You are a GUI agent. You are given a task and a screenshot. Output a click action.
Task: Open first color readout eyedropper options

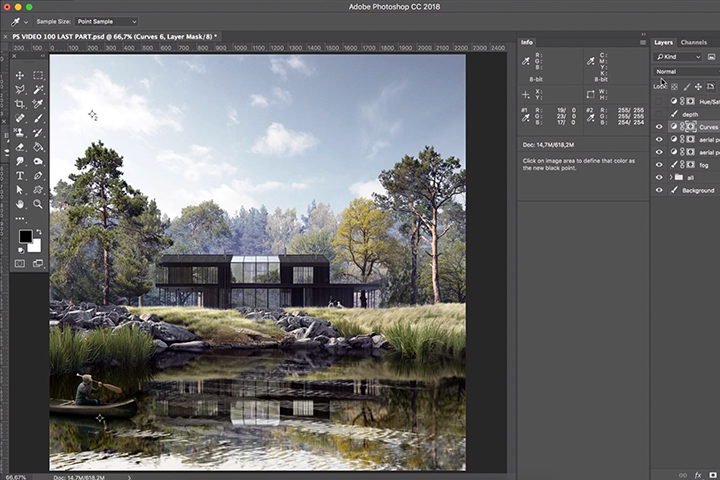point(526,61)
